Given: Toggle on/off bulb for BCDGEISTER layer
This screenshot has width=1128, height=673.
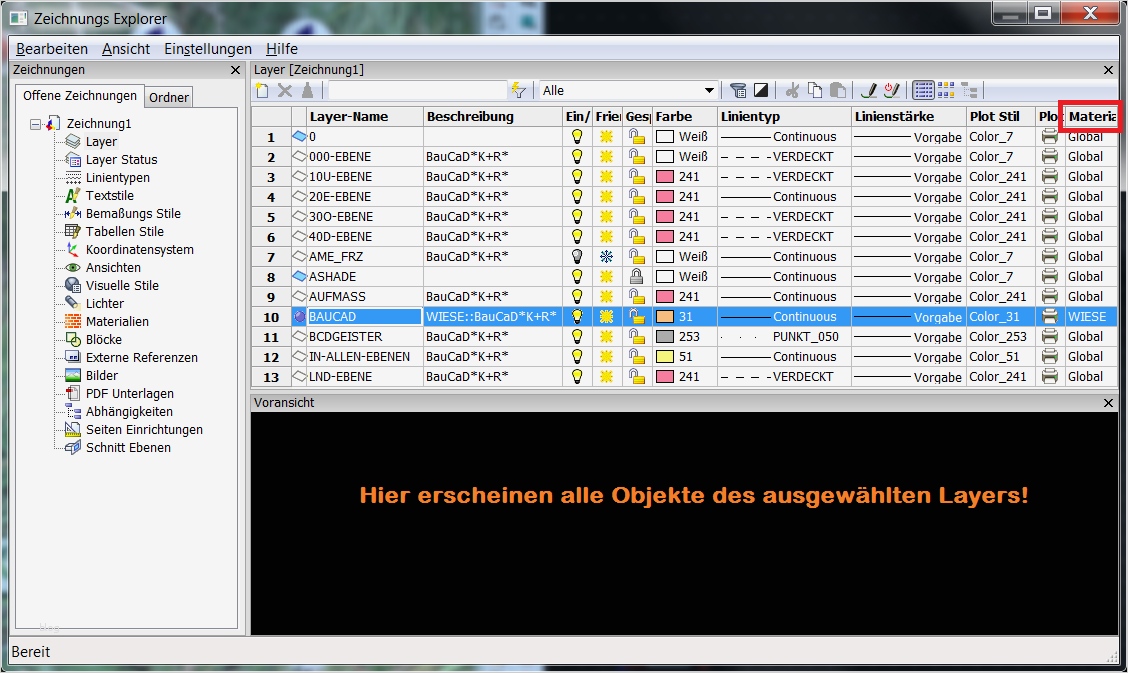Looking at the screenshot, I should [577, 336].
